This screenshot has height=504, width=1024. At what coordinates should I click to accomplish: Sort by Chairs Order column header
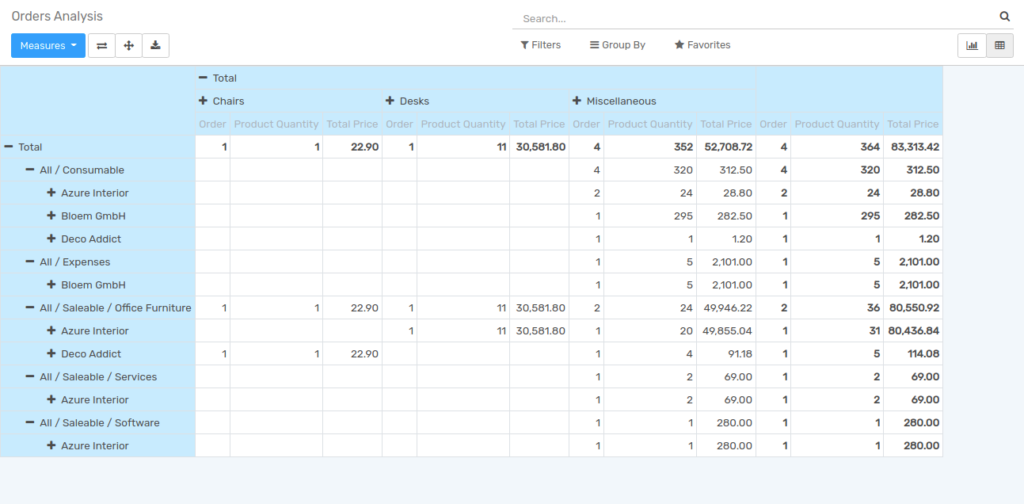(212, 124)
